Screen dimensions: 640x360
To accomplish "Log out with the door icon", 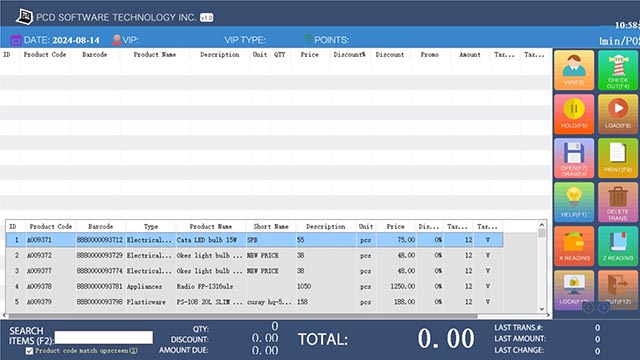I will [x=618, y=290].
